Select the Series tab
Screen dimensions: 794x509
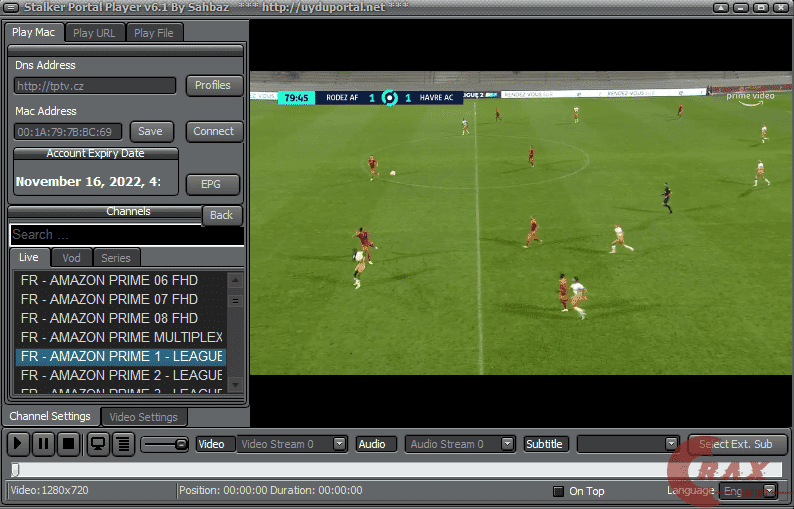click(116, 258)
